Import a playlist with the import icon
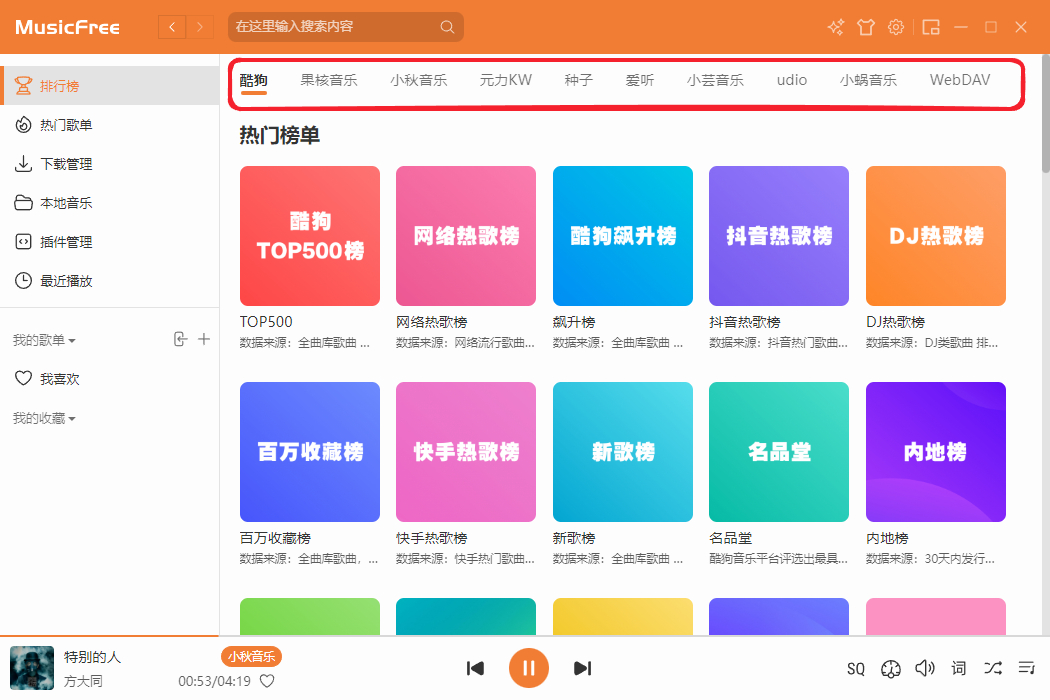Image resolution: width=1050 pixels, height=700 pixels. click(180, 340)
